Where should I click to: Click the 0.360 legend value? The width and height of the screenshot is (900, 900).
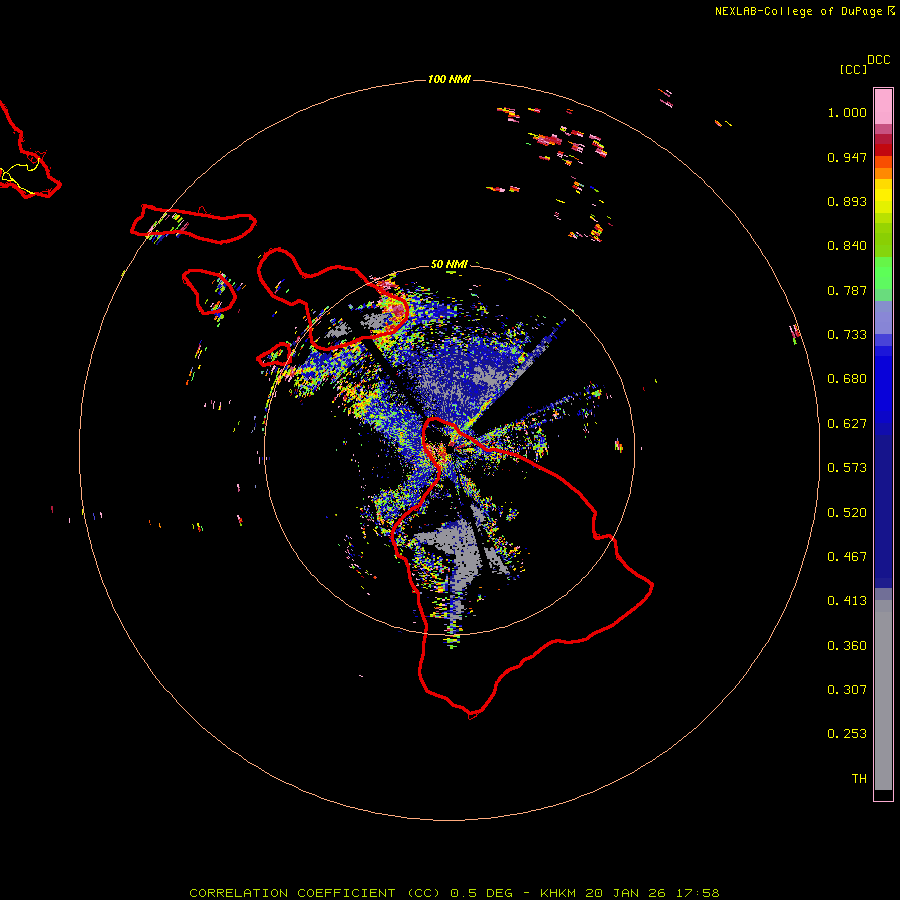click(847, 646)
